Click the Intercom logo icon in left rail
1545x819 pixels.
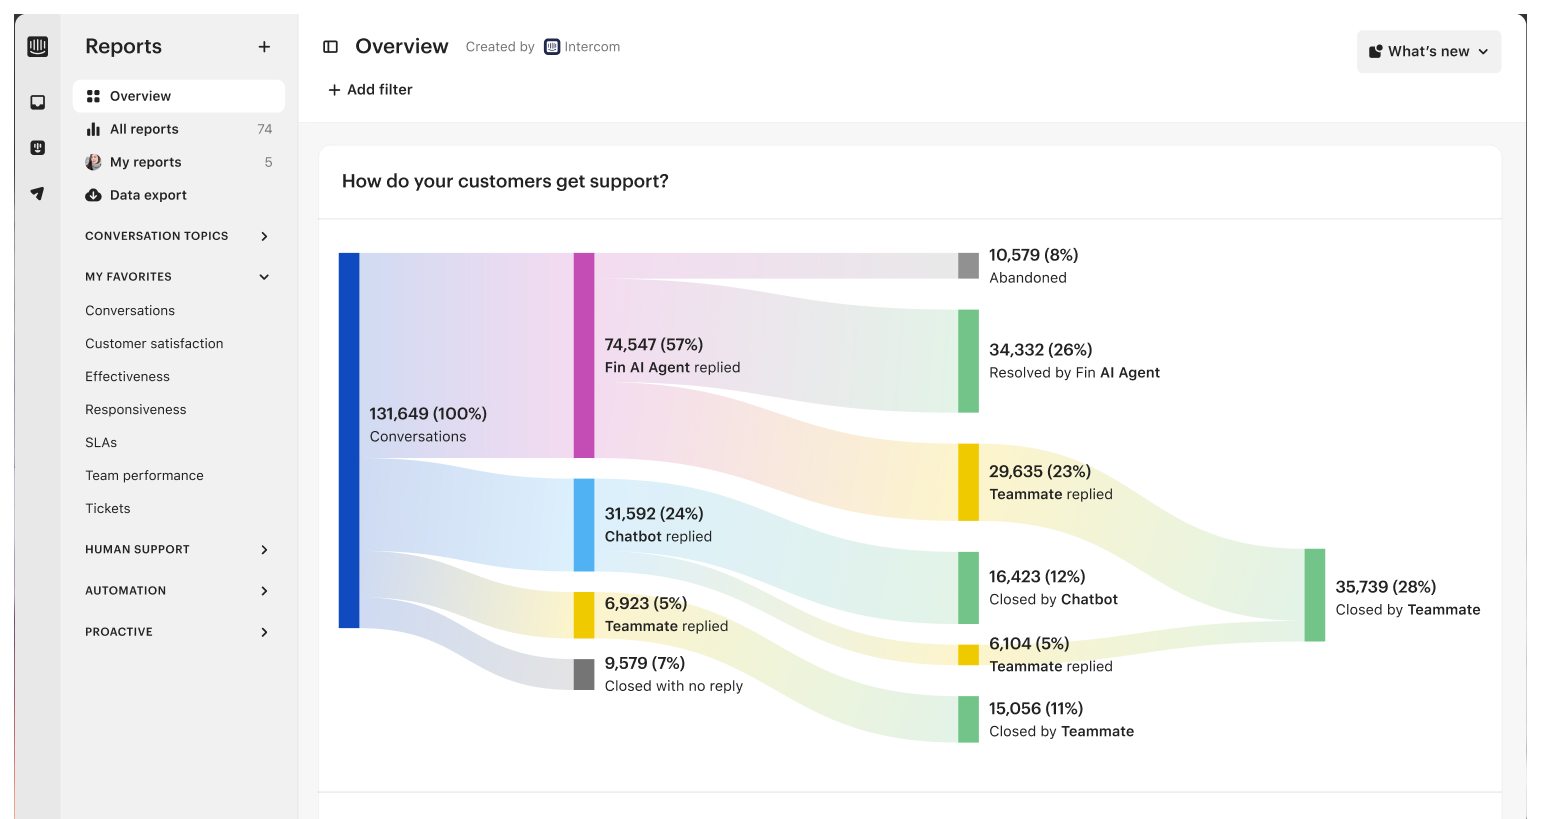click(38, 47)
